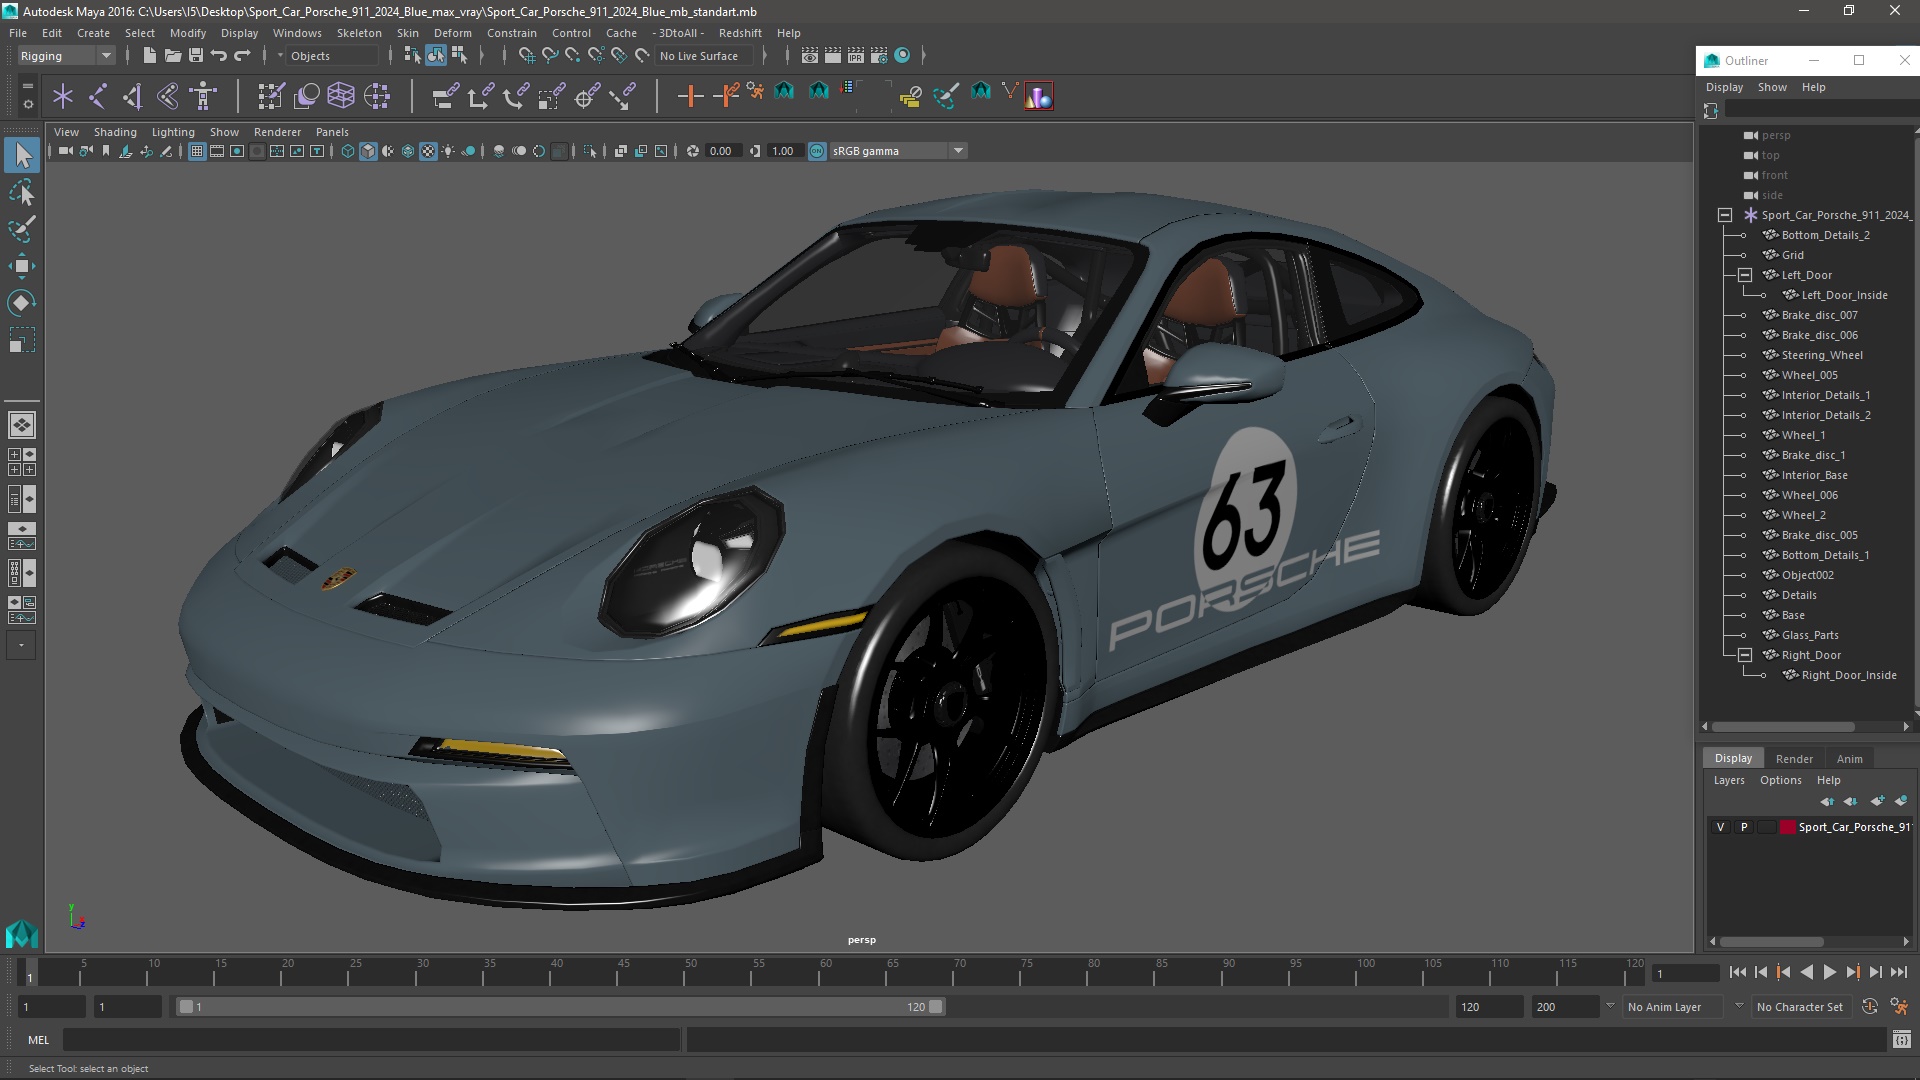Click the Create joints shelf icon
The image size is (1920, 1080).
[x=98, y=96]
